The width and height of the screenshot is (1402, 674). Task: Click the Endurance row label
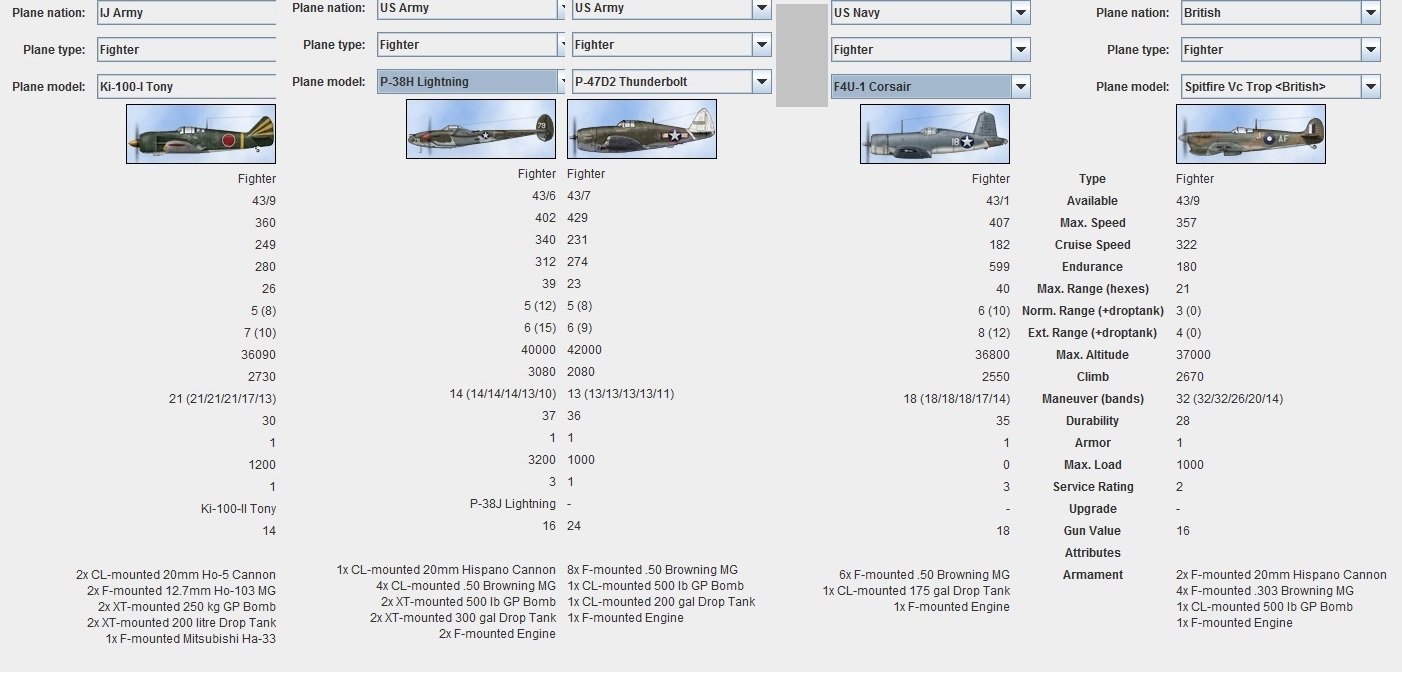click(1092, 267)
